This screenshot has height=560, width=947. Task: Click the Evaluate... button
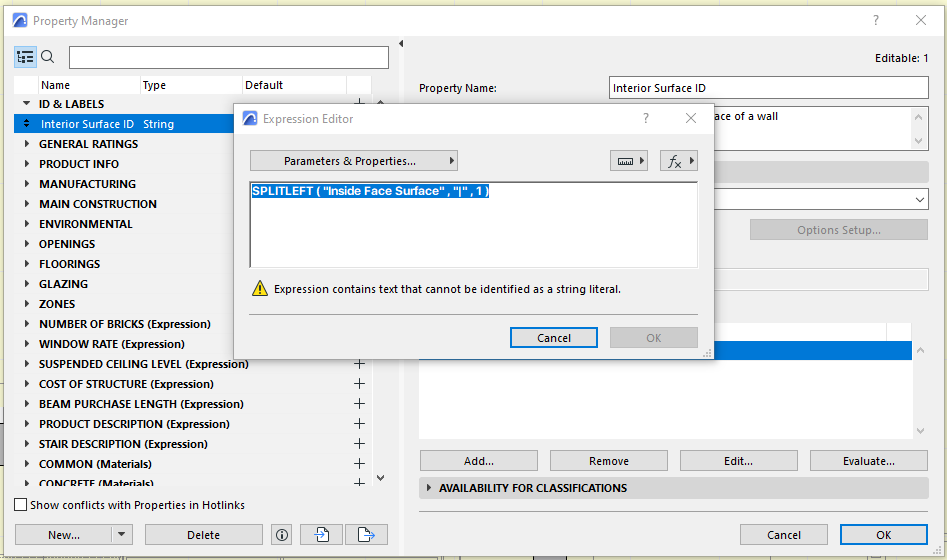click(868, 461)
